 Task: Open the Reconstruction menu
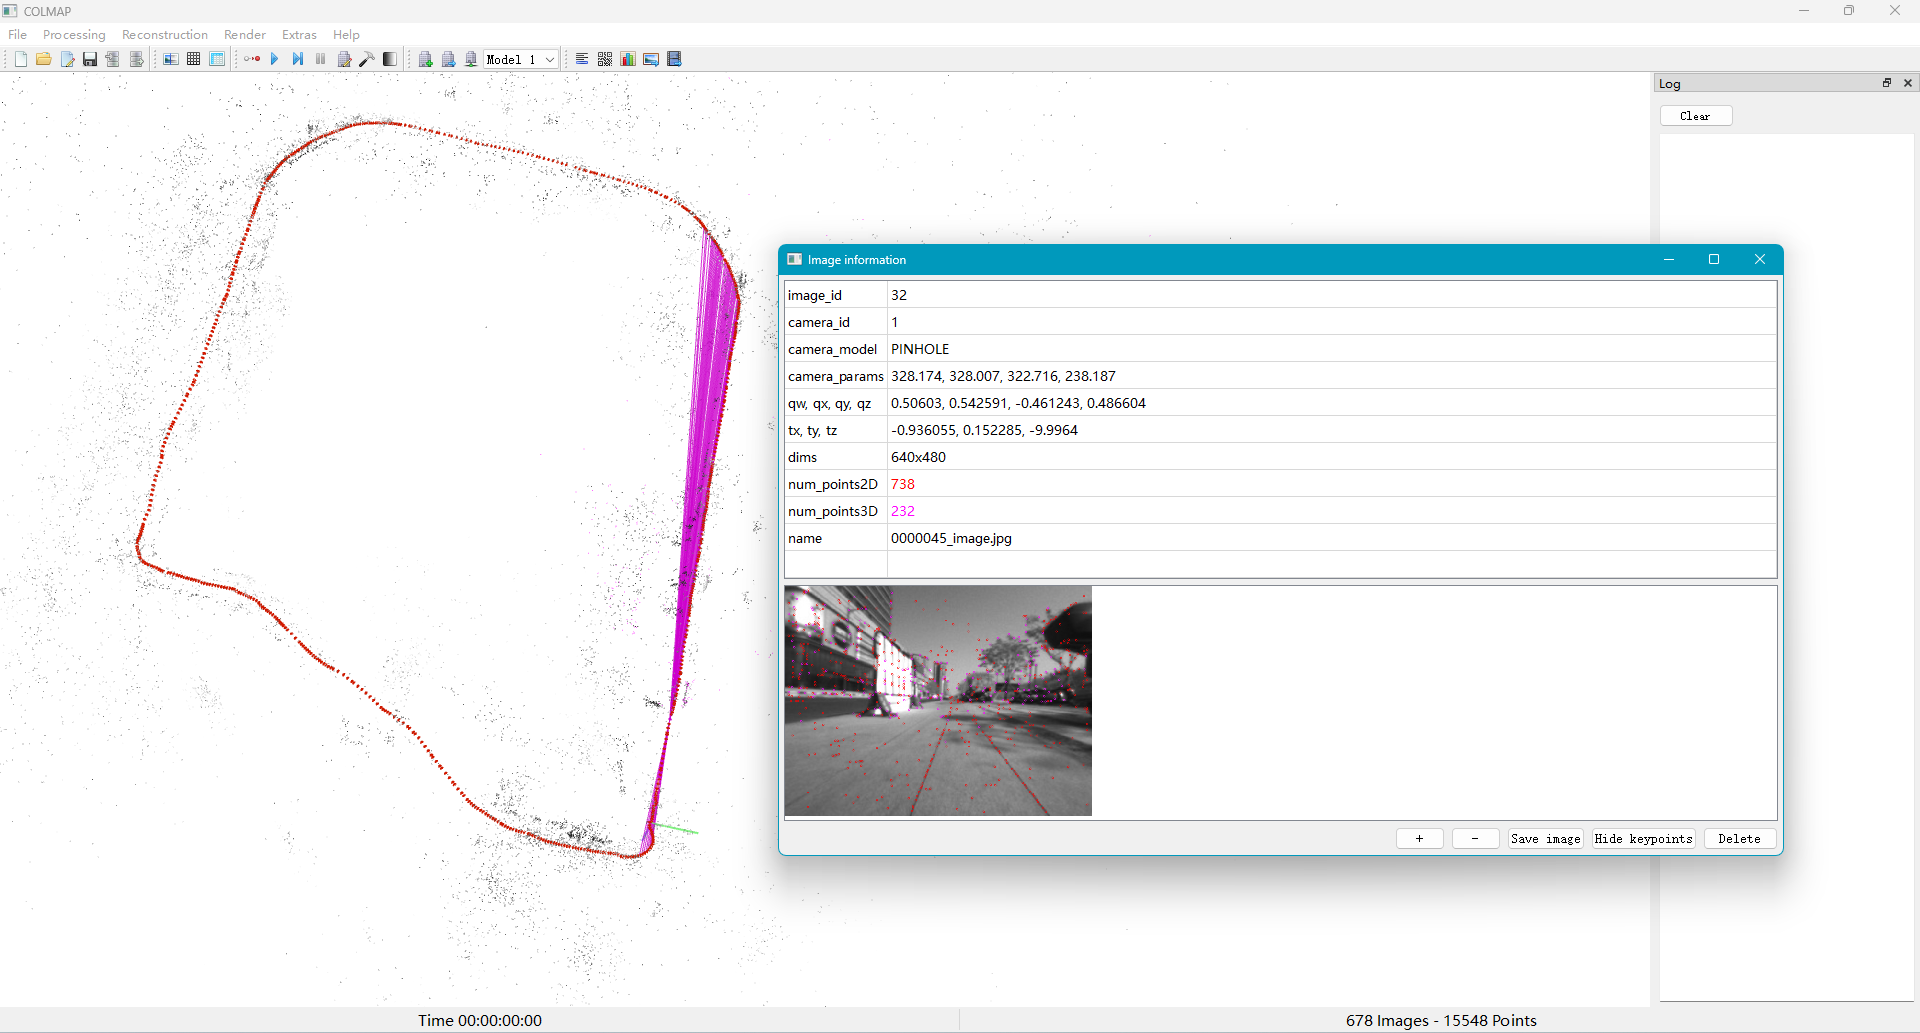tap(165, 34)
